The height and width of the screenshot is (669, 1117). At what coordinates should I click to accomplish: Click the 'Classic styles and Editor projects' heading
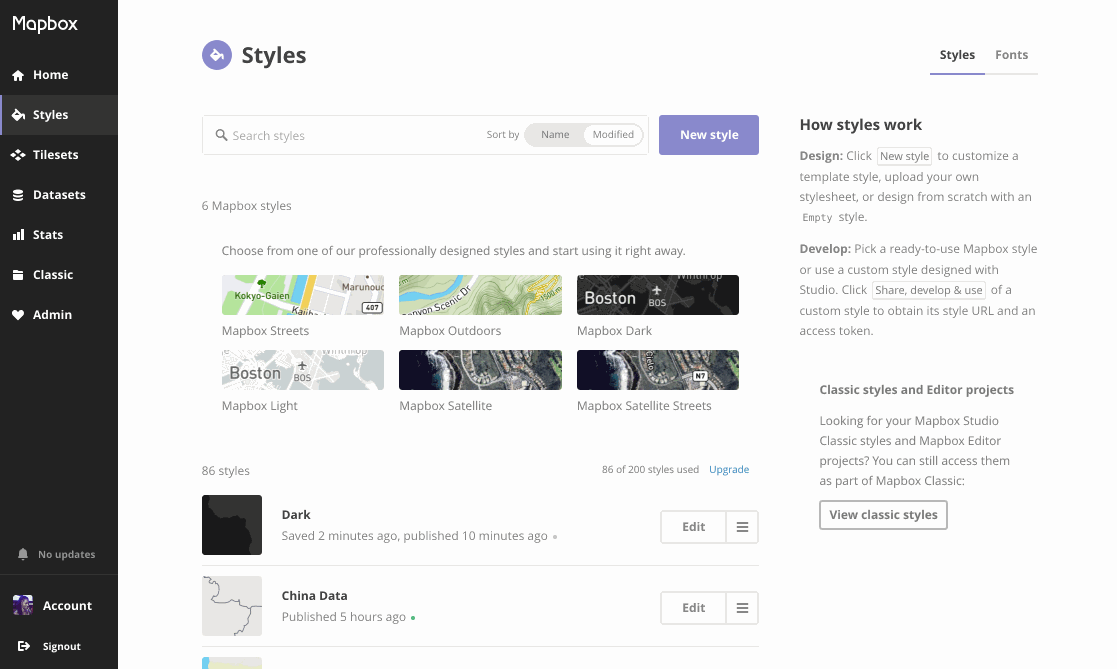[x=916, y=390]
